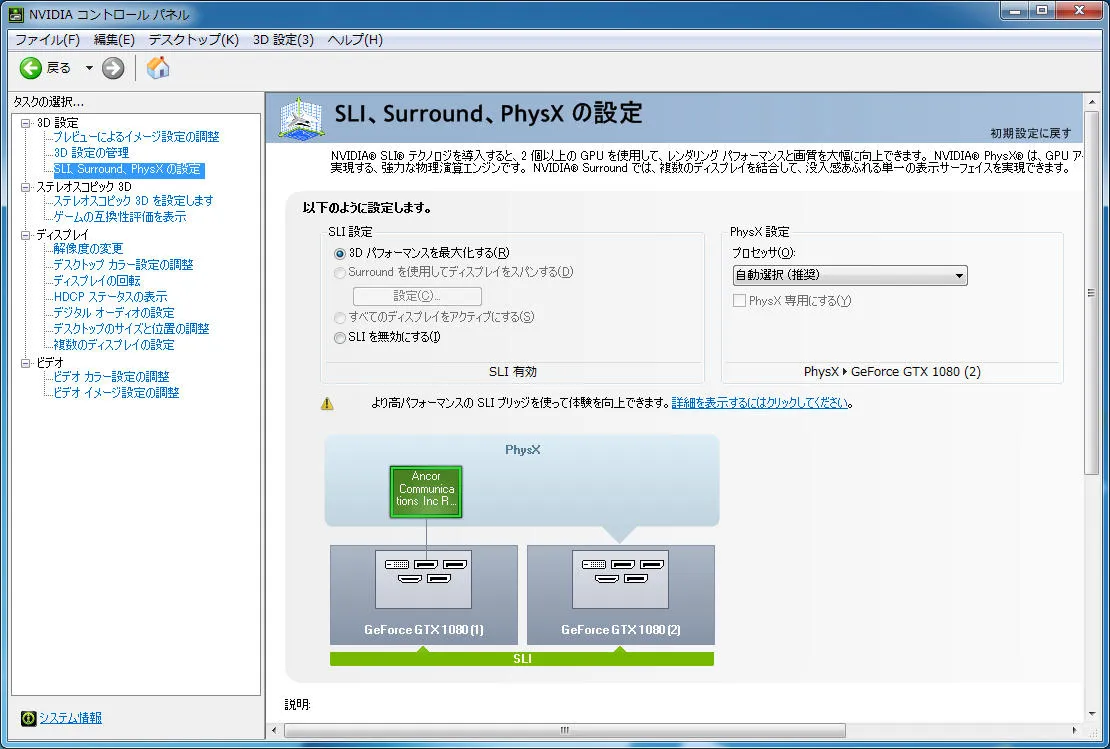This screenshot has width=1110, height=749.
Task: Collapse the ディスプレイ tree node
Action: (x=26, y=235)
